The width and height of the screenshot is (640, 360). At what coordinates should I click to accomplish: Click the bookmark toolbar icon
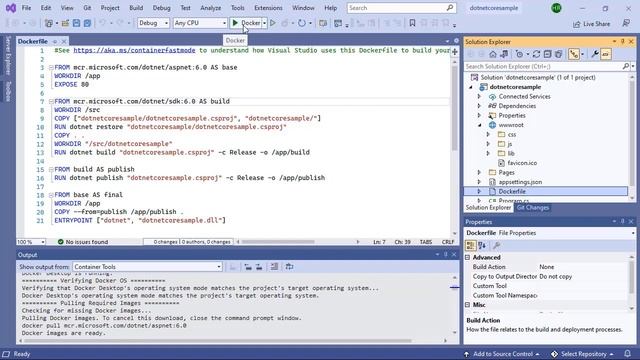(412, 23)
